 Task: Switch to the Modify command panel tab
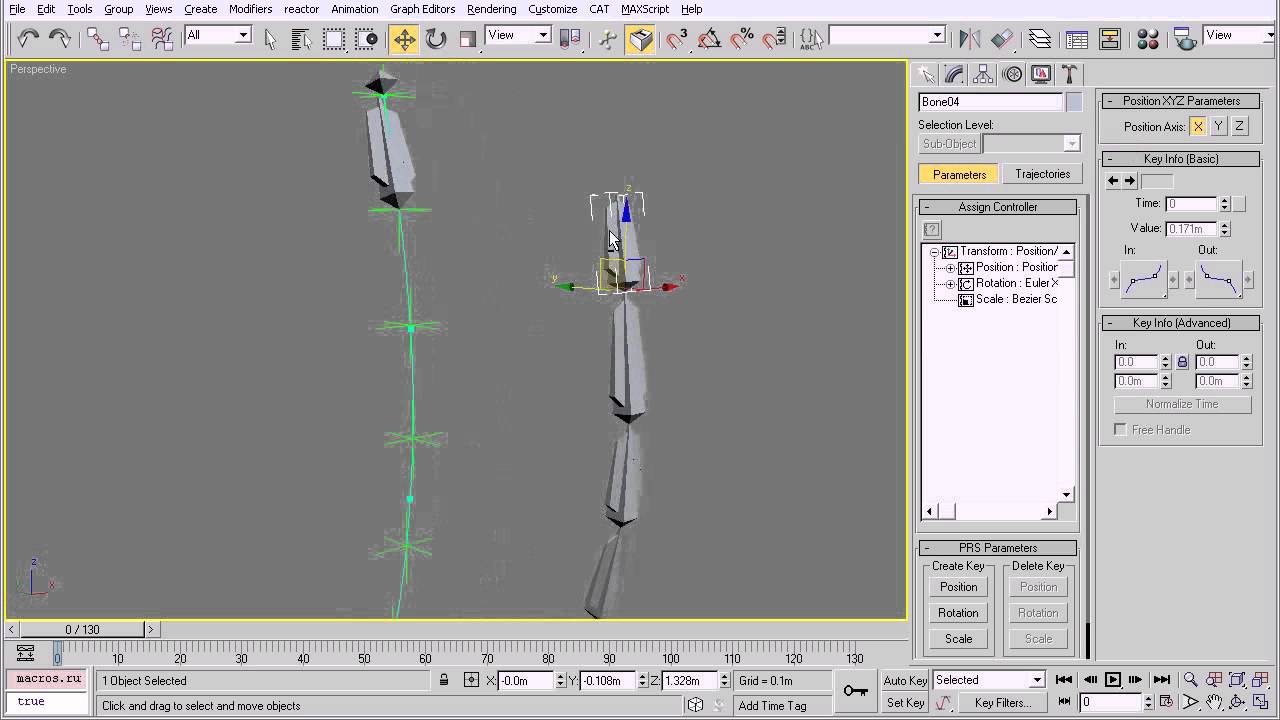[954, 75]
